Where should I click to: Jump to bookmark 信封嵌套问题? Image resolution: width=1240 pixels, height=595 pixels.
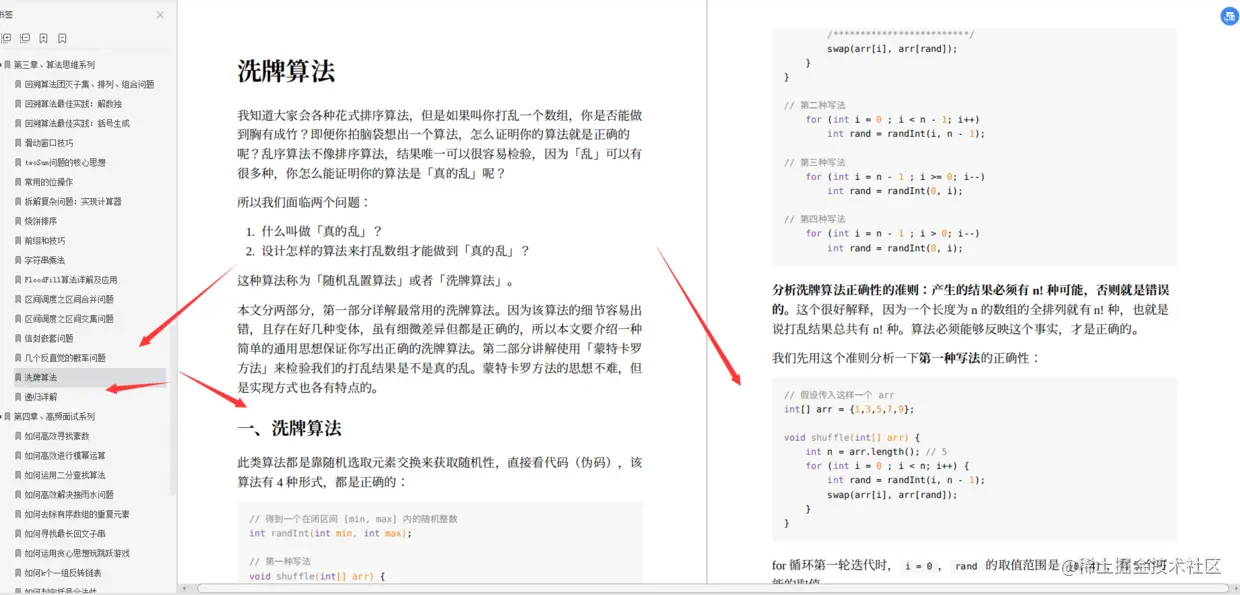point(49,338)
